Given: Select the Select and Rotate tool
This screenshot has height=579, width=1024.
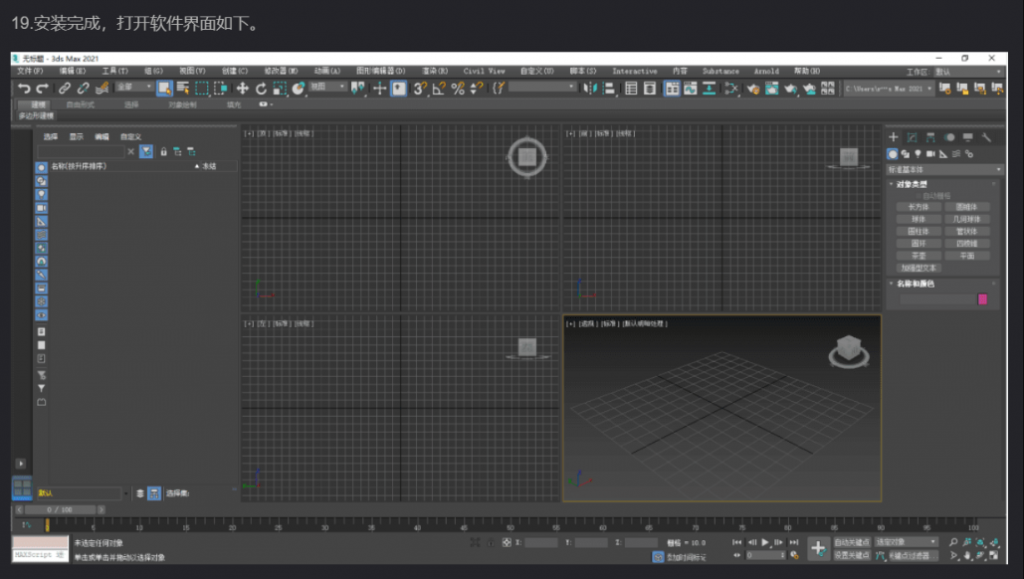Looking at the screenshot, I should coord(261,89).
